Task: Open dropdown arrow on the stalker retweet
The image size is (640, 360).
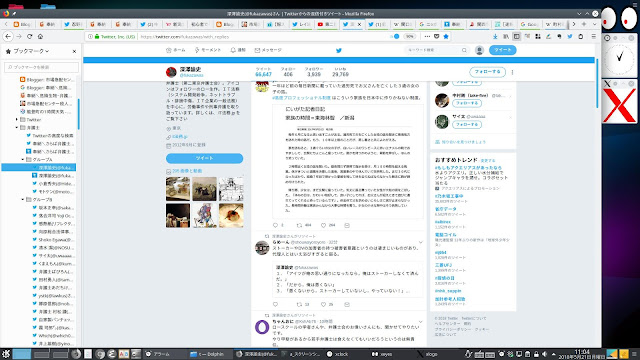Action: point(421,242)
